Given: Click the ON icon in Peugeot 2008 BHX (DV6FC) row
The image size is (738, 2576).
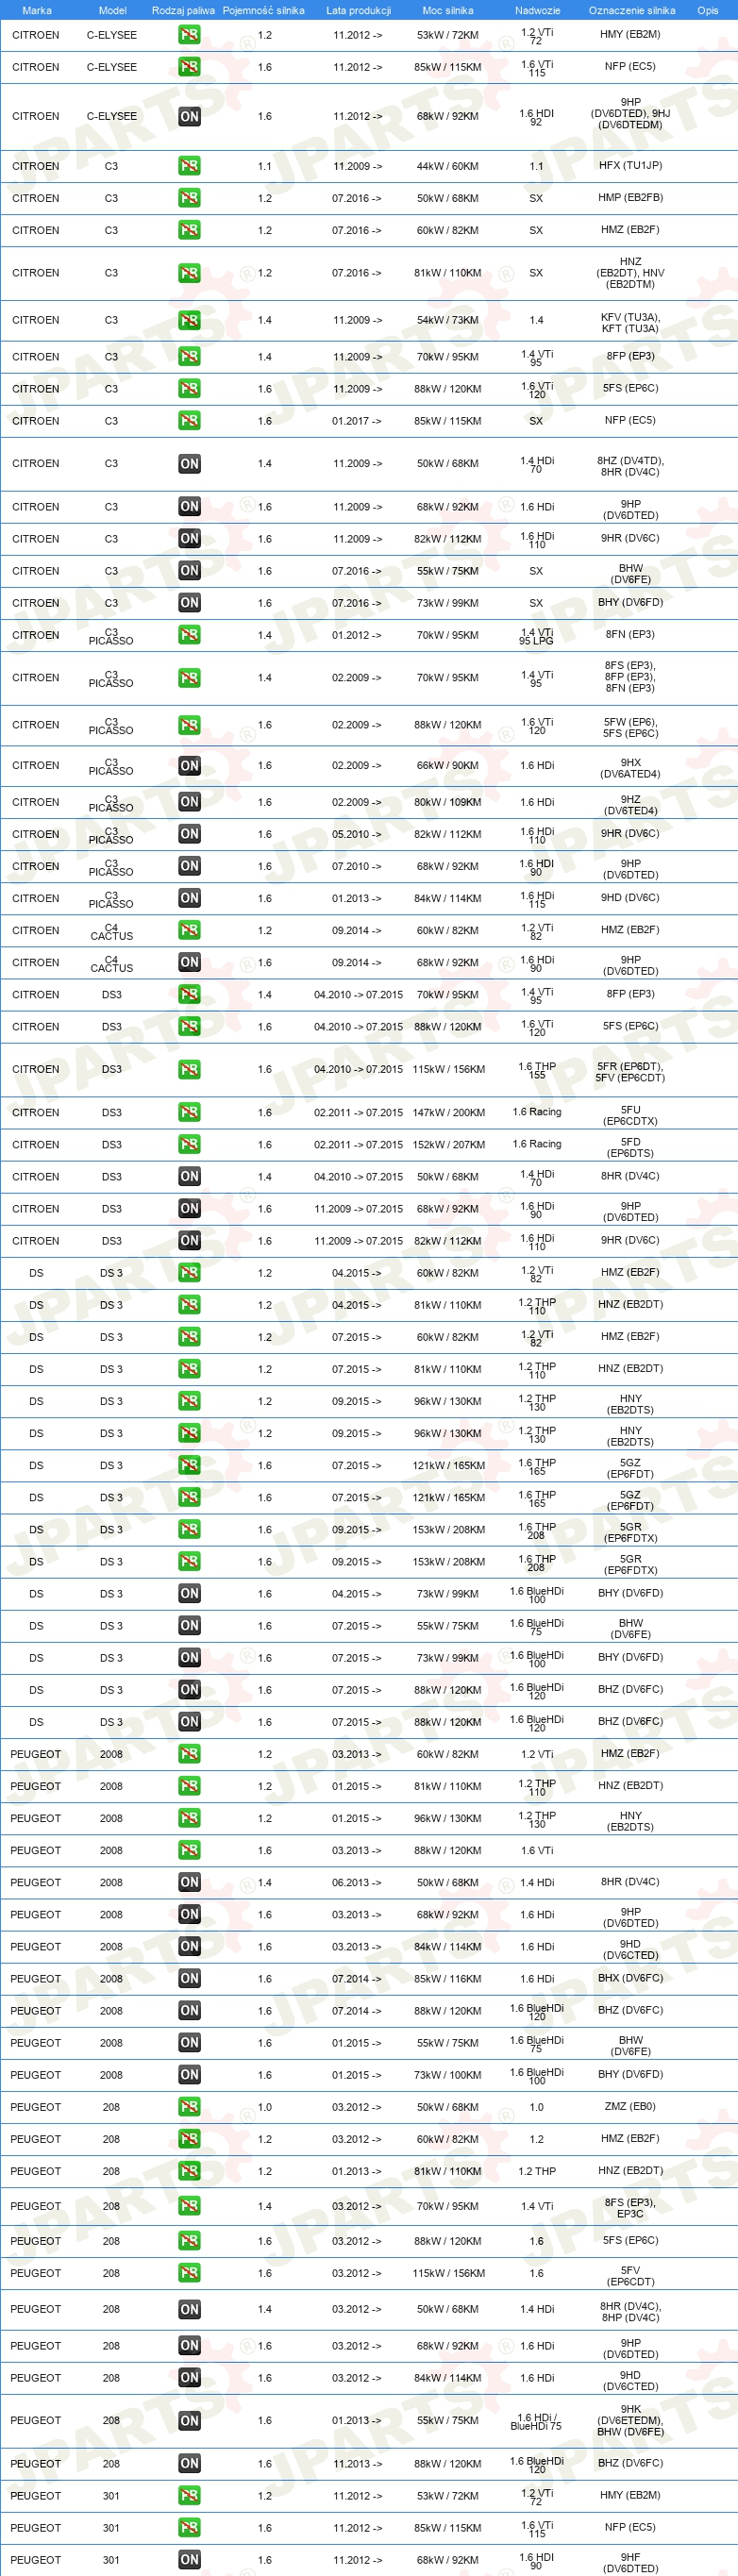Looking at the screenshot, I should coord(189,1979).
